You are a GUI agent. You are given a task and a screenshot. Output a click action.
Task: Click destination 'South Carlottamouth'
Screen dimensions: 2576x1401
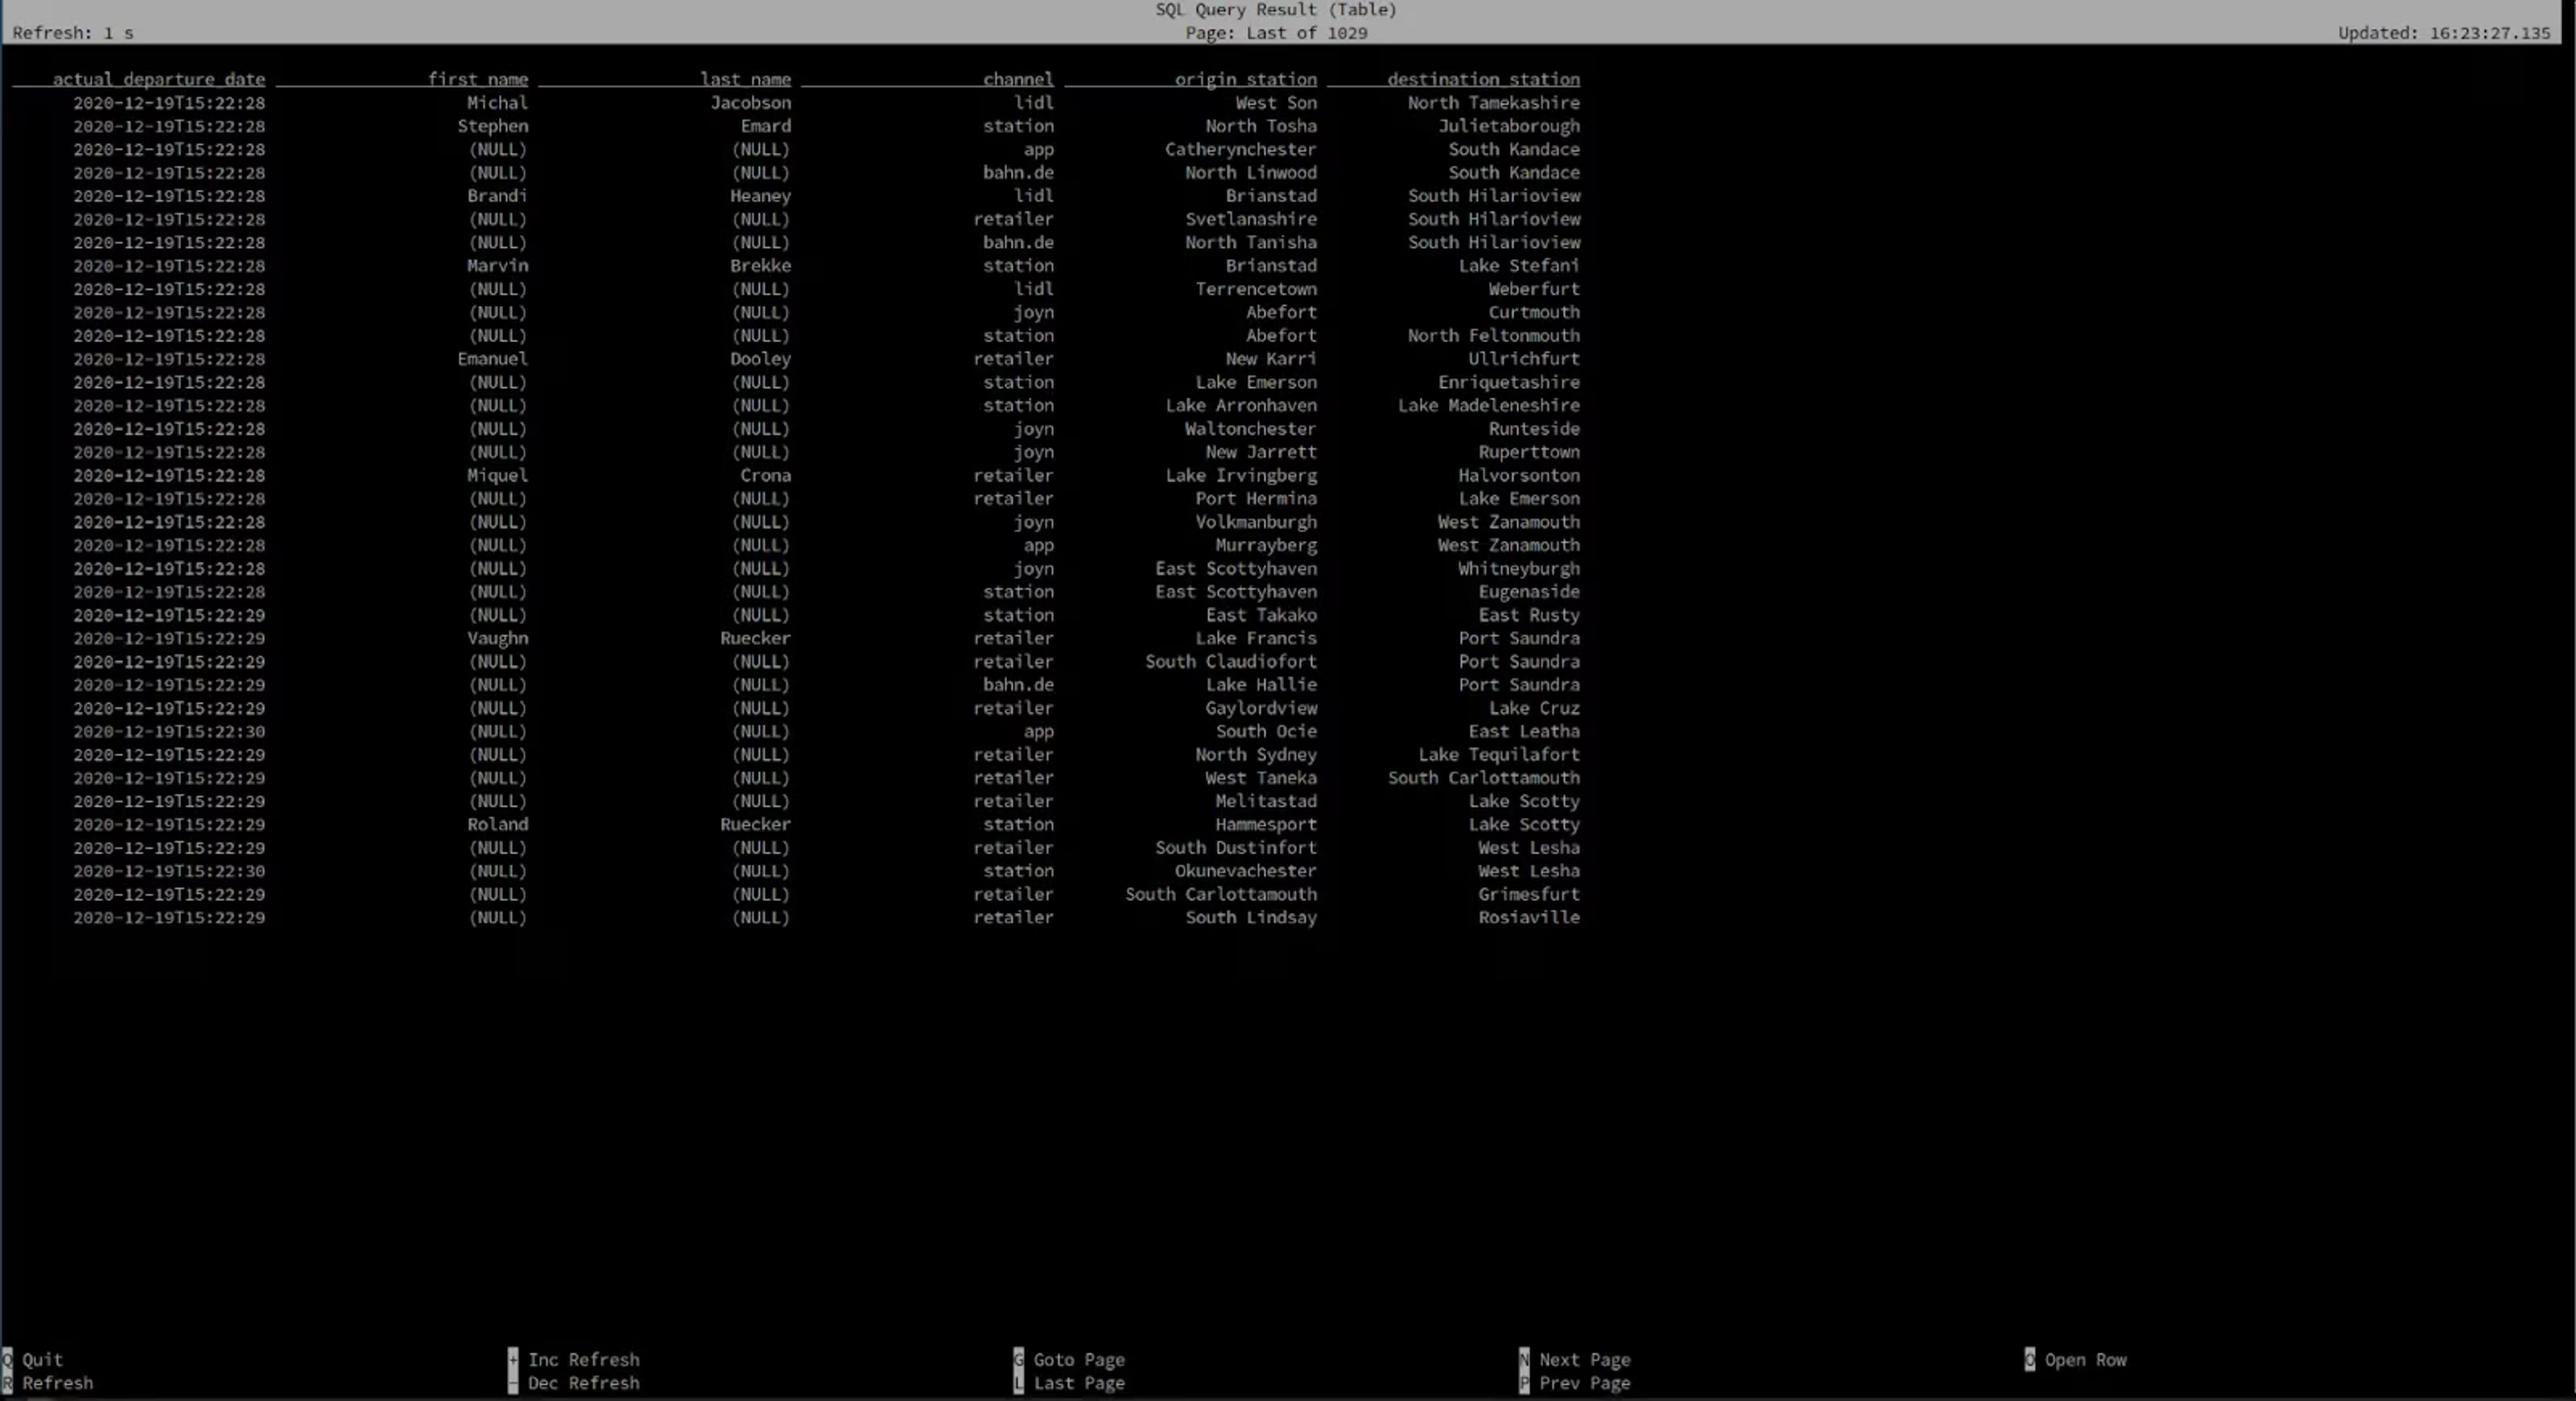pyautogui.click(x=1483, y=778)
